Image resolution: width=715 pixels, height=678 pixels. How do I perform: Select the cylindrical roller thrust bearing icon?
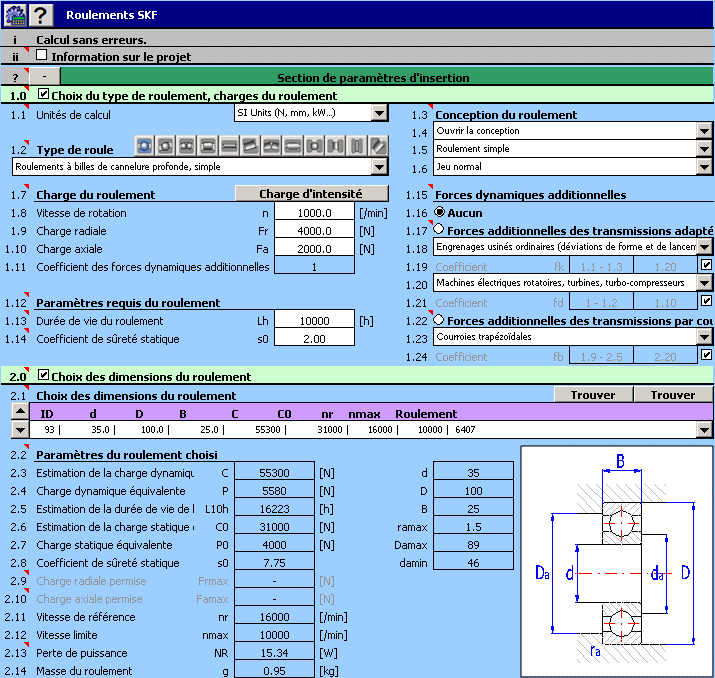pyautogui.click(x=336, y=146)
